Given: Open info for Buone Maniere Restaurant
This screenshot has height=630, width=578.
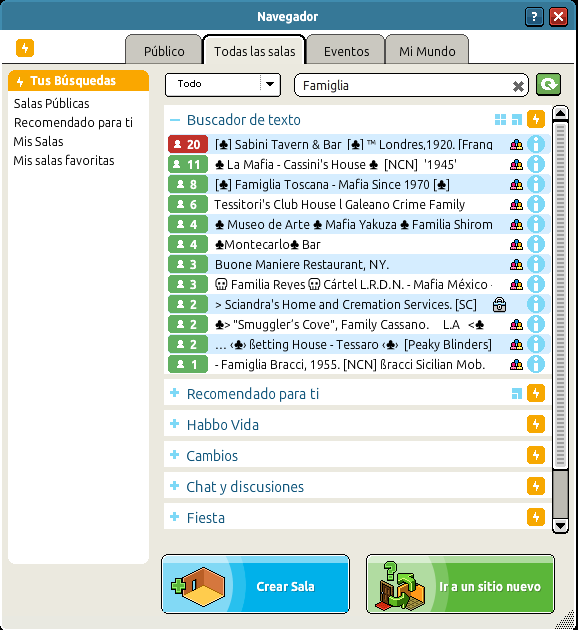Looking at the screenshot, I should (536, 264).
